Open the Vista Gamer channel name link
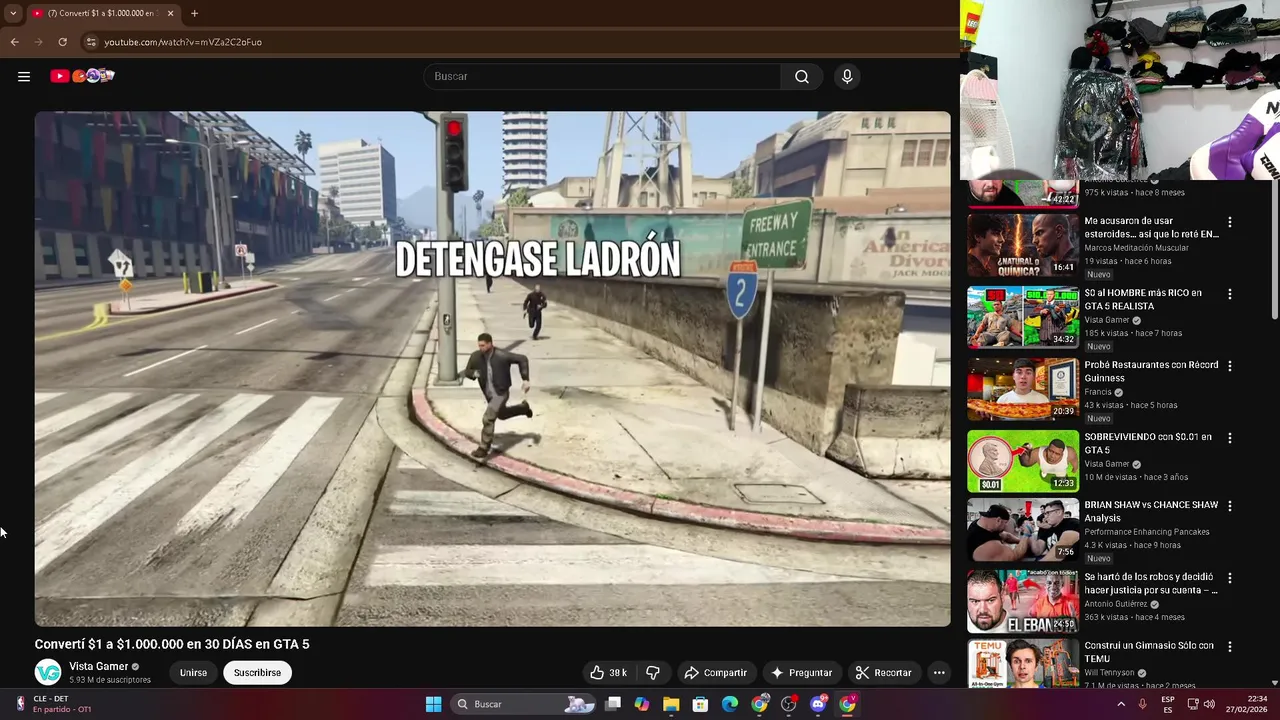The width and height of the screenshot is (1280, 720). coord(98,666)
